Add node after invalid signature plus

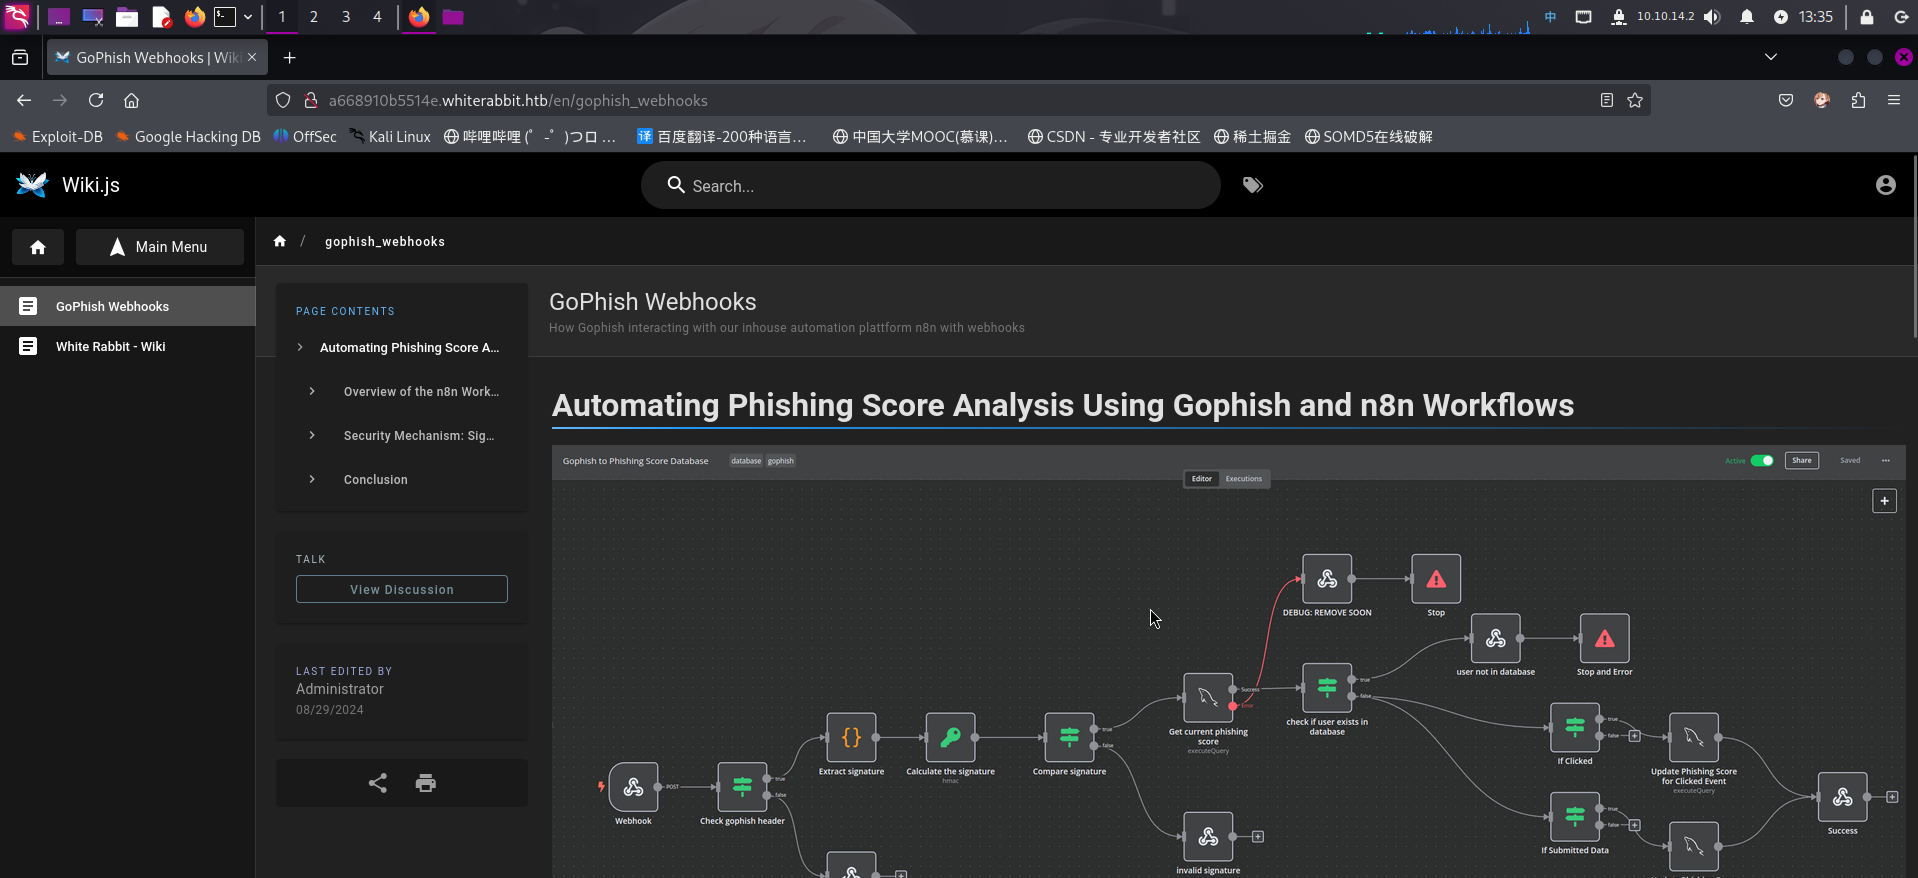pyautogui.click(x=1258, y=837)
